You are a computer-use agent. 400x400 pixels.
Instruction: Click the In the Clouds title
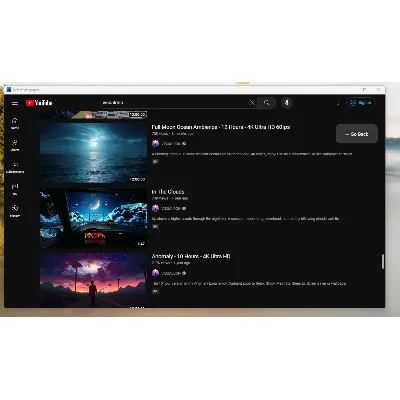(x=168, y=192)
